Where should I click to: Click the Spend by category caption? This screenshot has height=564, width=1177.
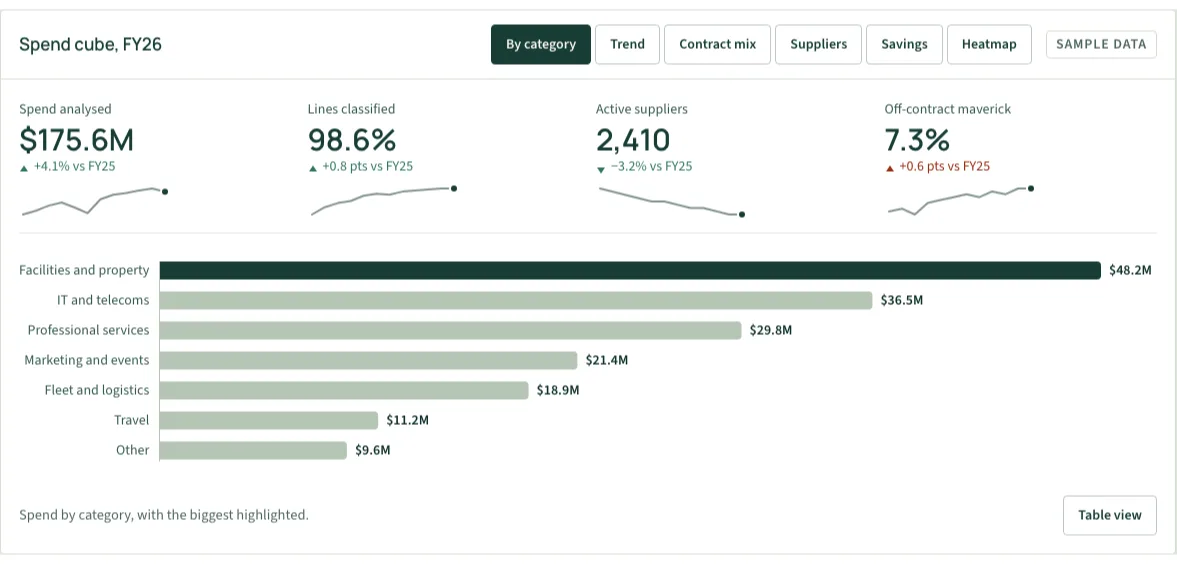click(164, 515)
